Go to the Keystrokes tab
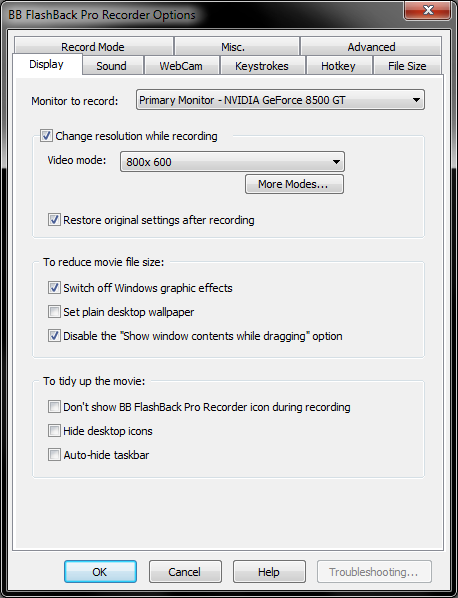 pos(262,66)
